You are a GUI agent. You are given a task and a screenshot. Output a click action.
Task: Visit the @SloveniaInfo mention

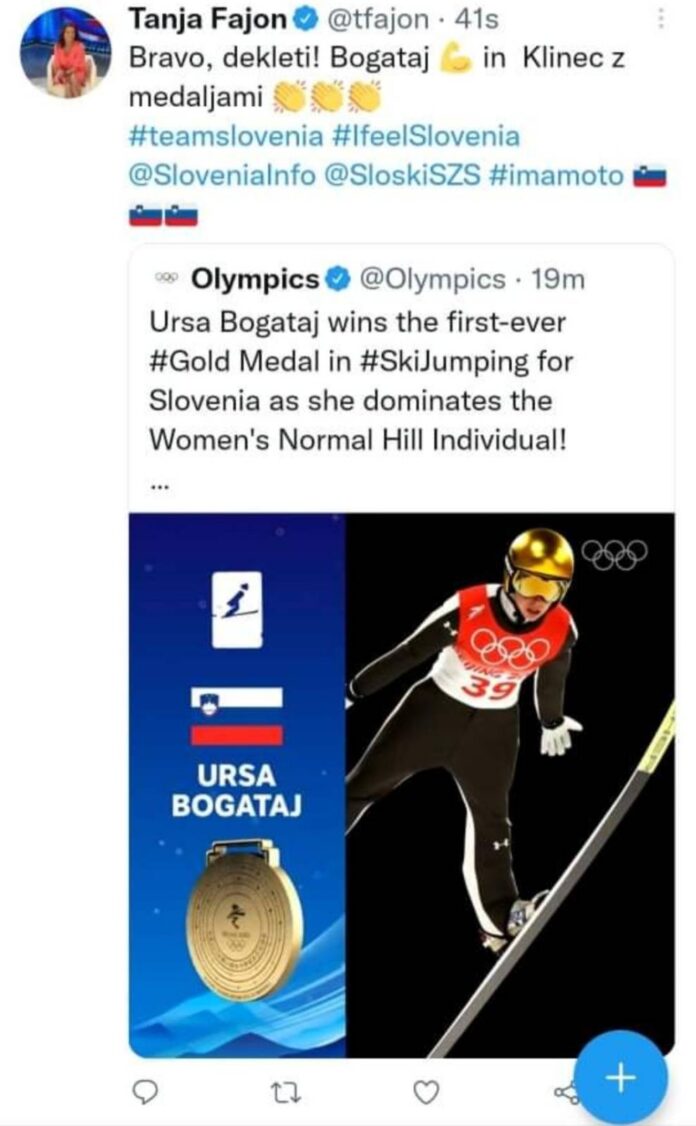pyautogui.click(x=222, y=175)
